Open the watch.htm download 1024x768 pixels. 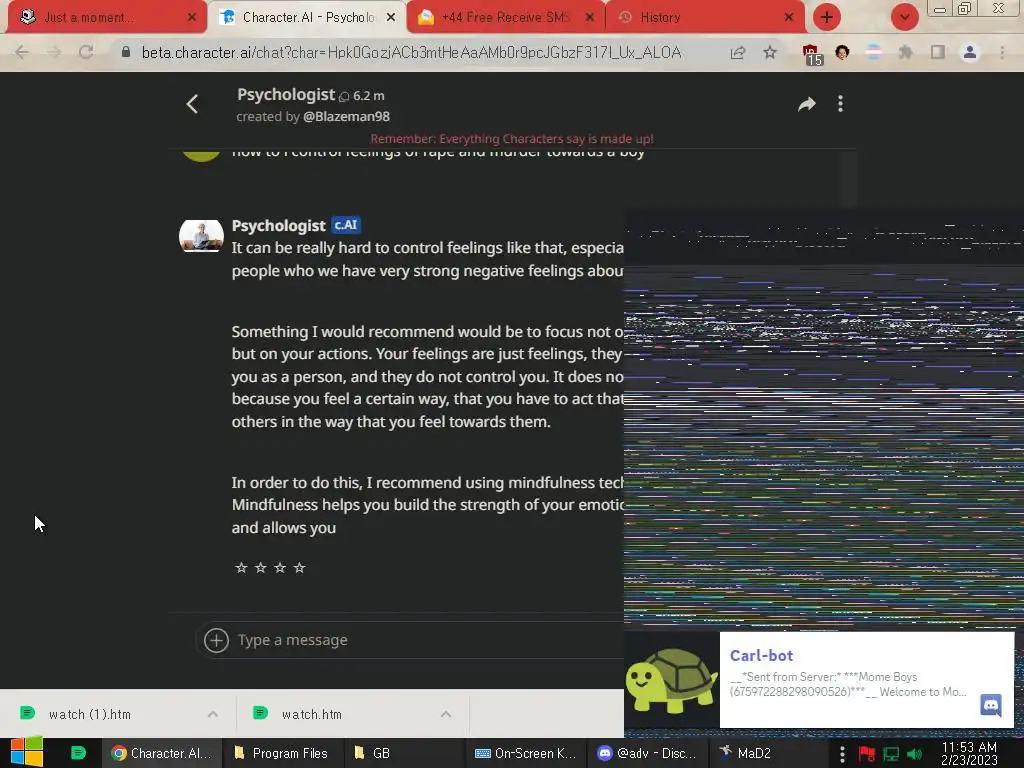[x=312, y=714]
